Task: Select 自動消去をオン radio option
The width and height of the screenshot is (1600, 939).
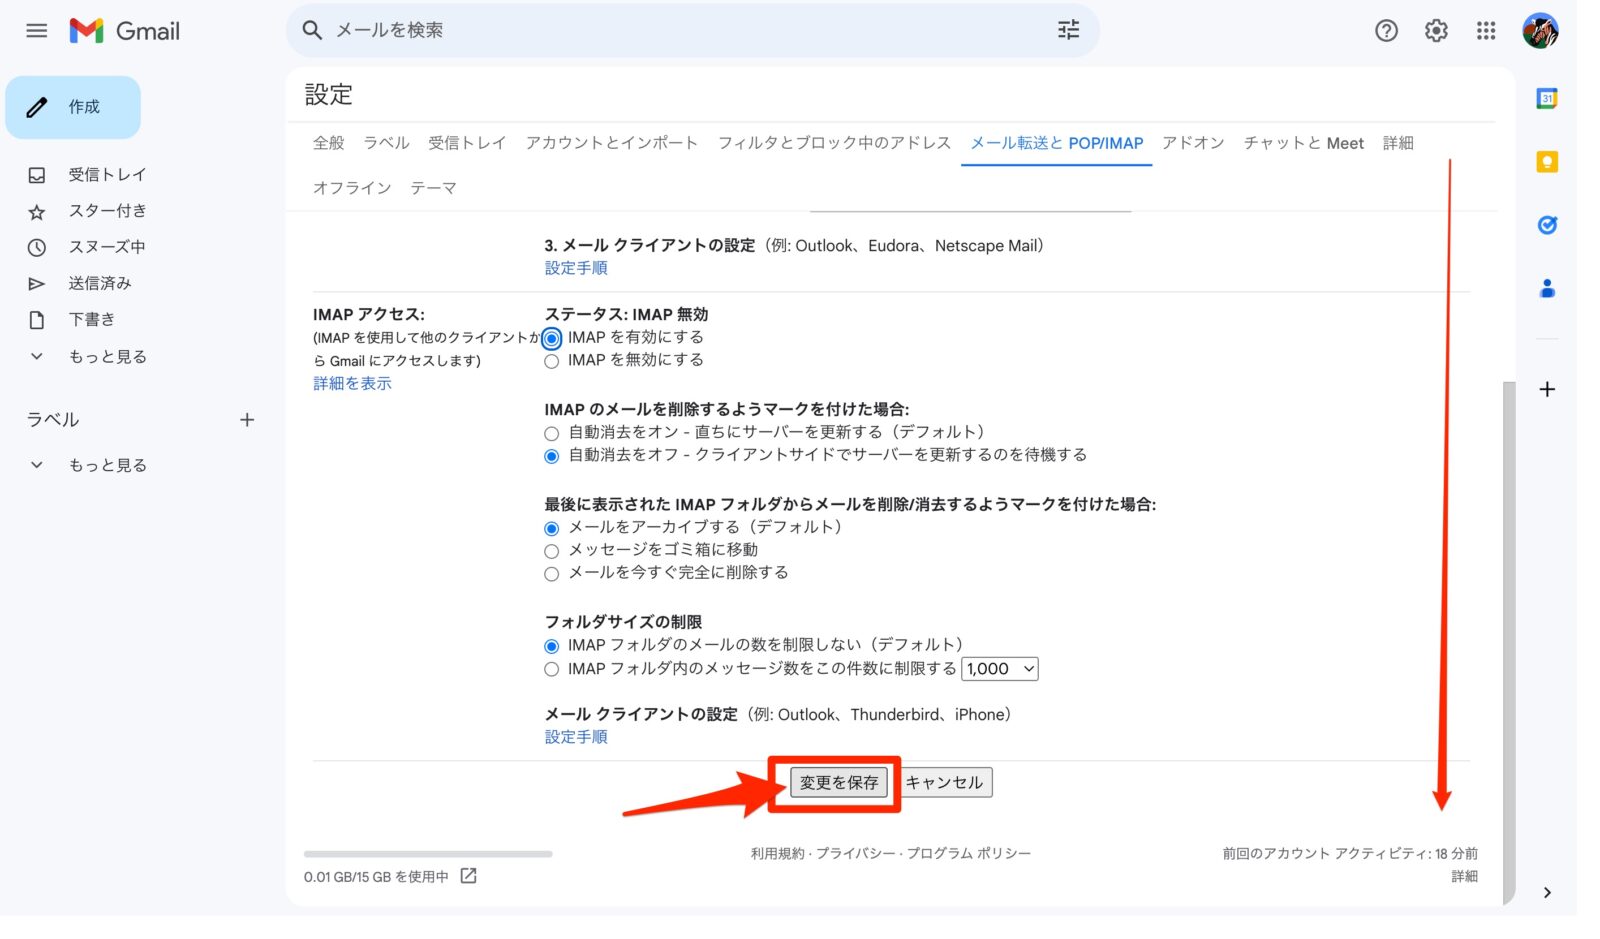Action: 551,433
